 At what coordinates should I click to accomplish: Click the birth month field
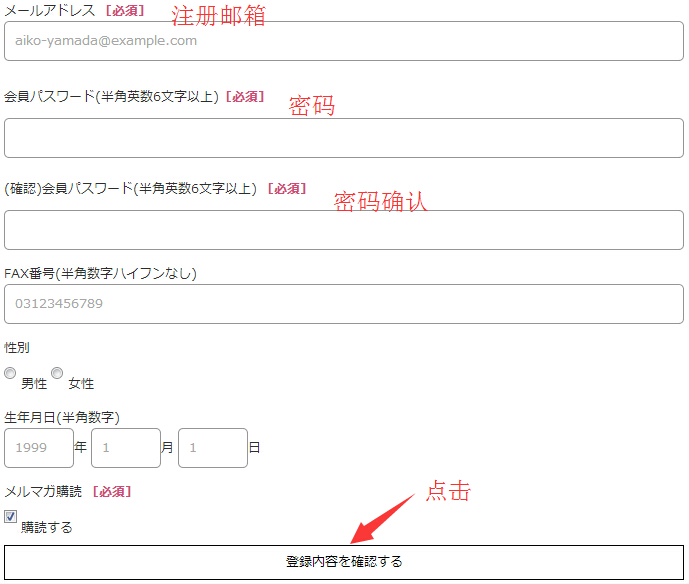pyautogui.click(x=126, y=448)
